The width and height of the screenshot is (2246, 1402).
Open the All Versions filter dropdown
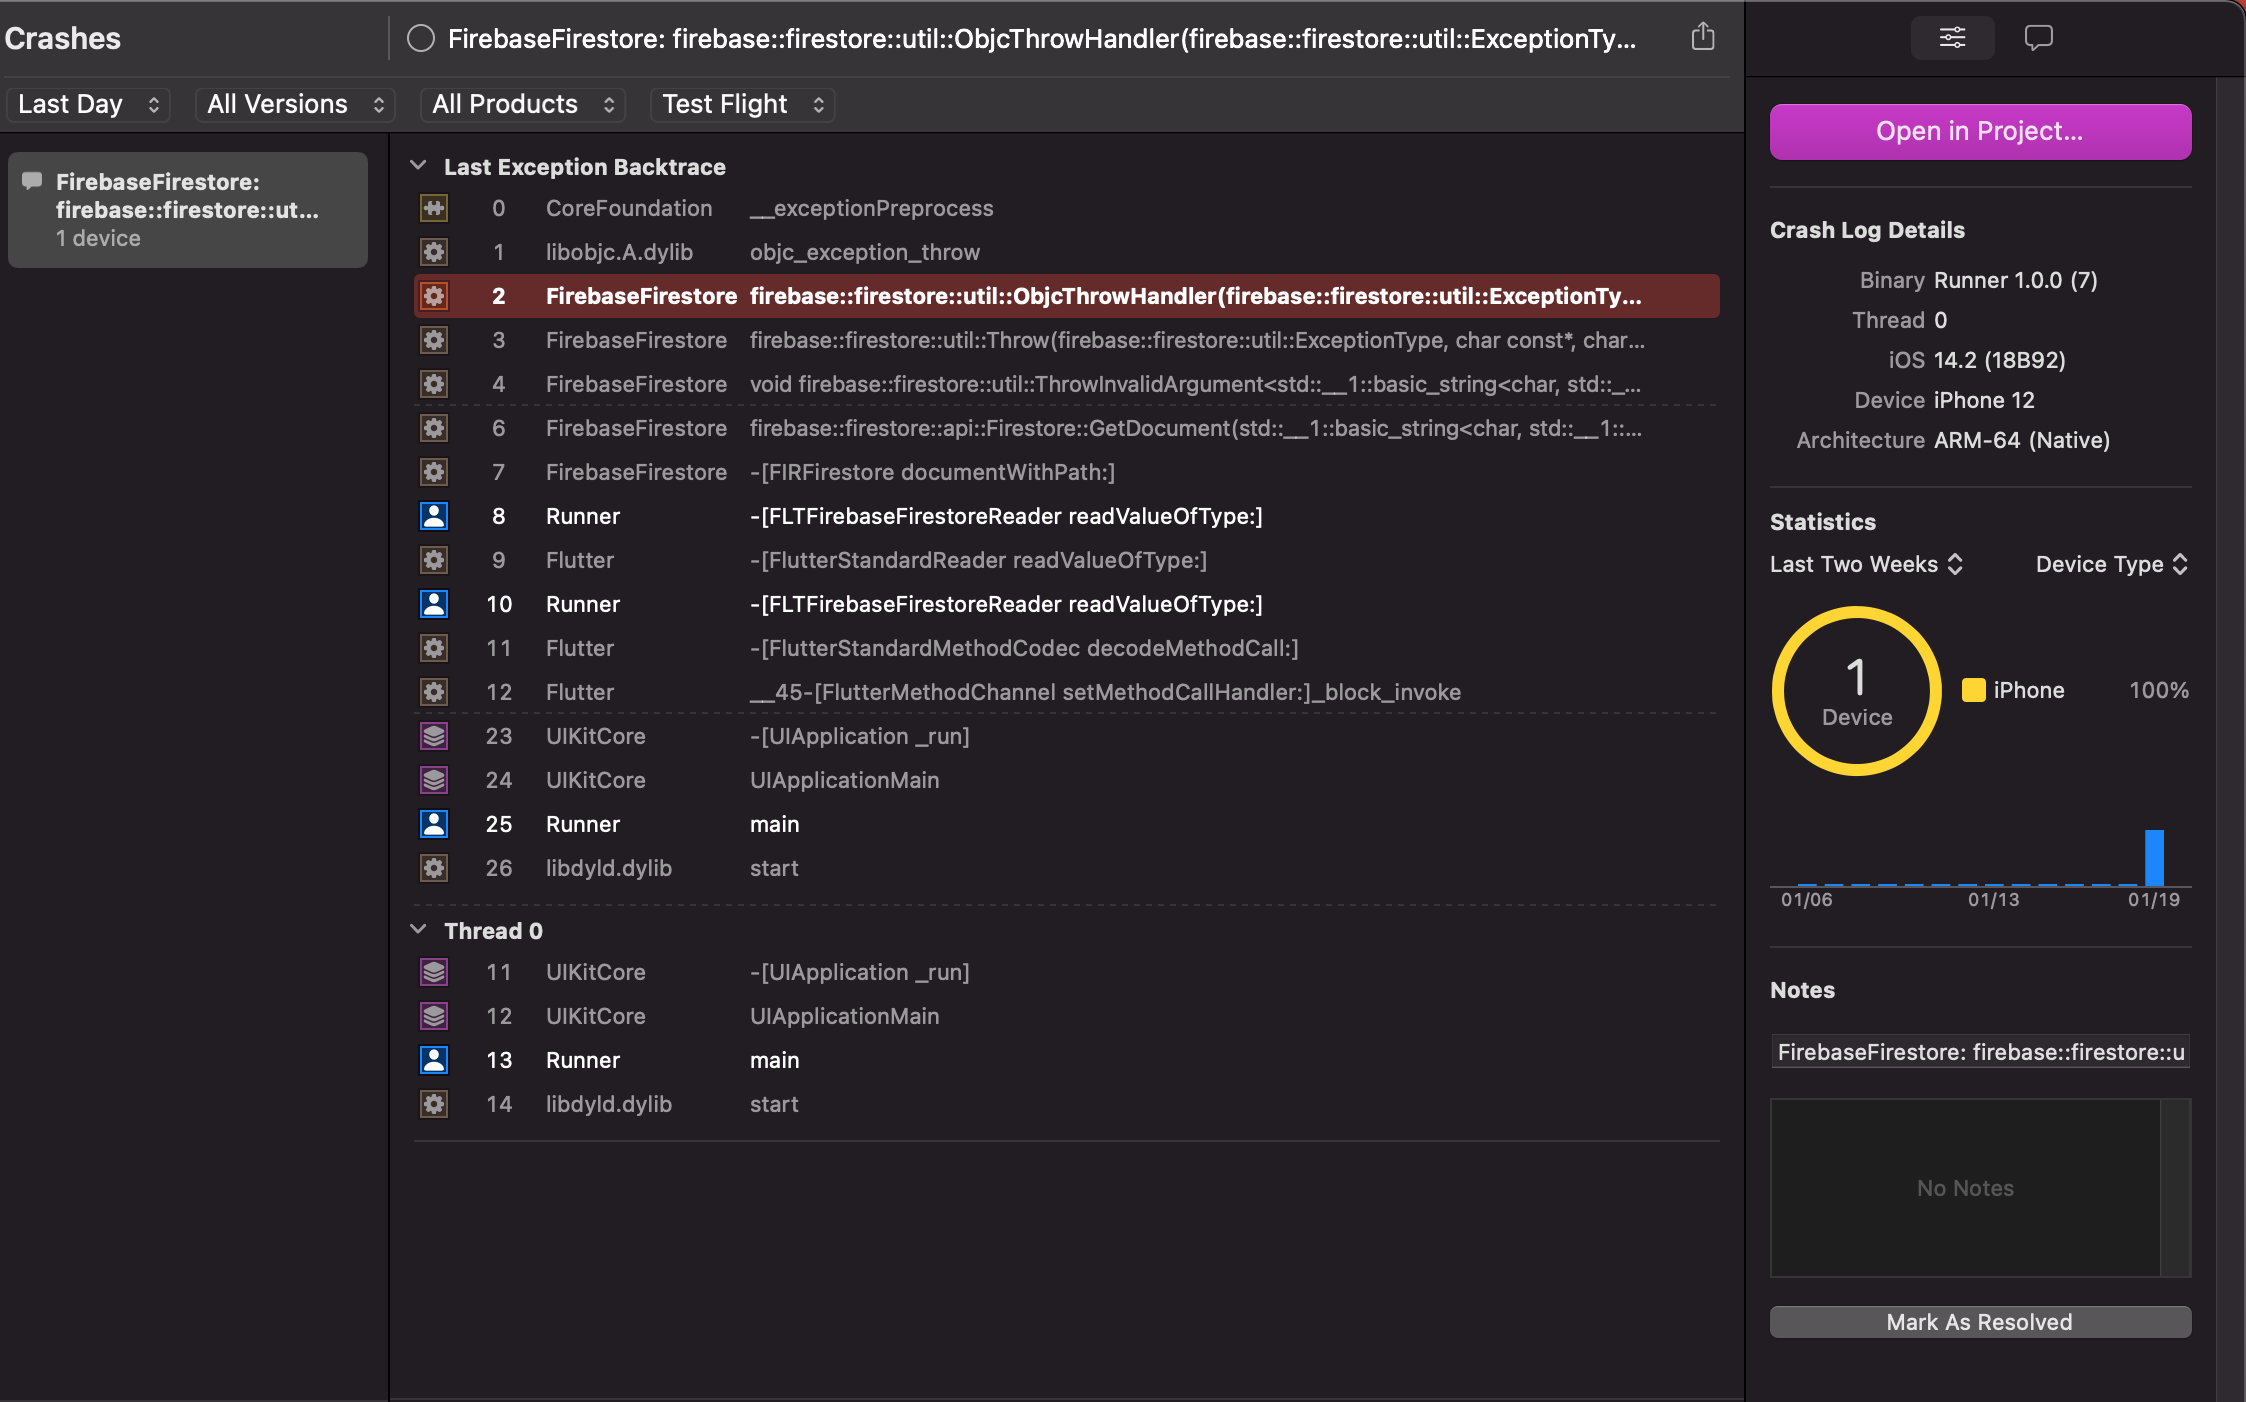click(295, 104)
